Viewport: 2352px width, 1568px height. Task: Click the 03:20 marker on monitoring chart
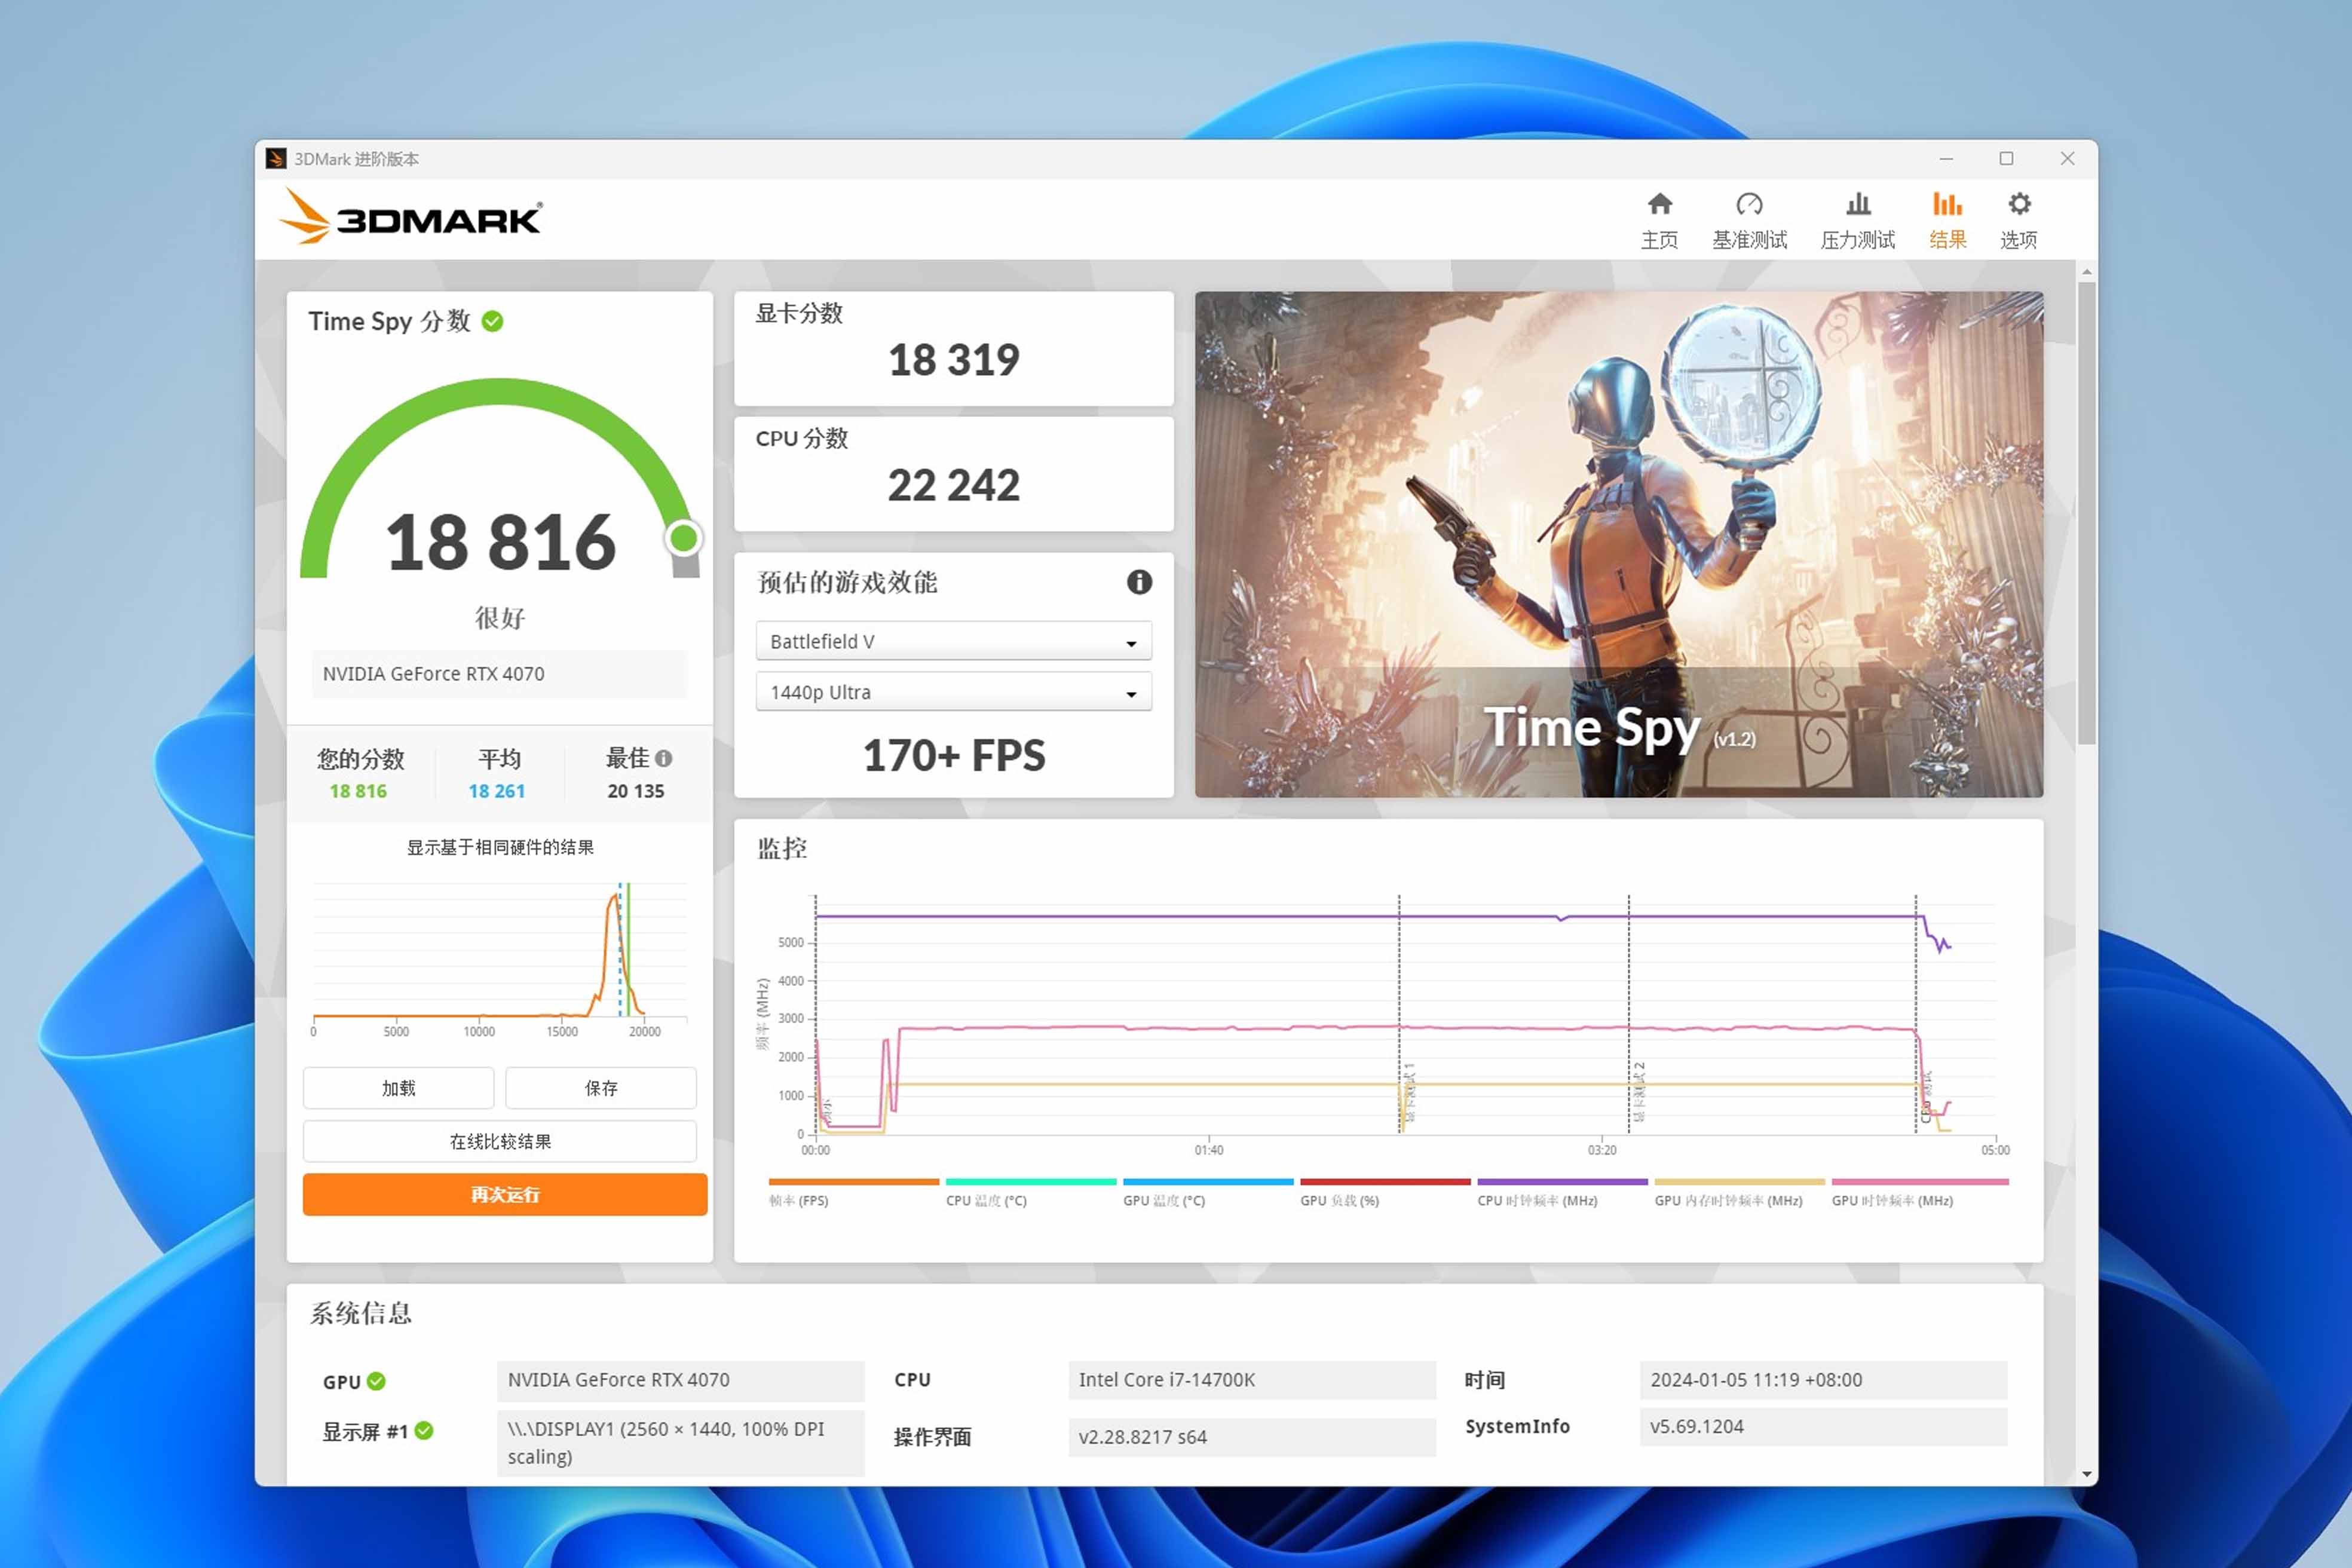[x=1601, y=1150]
